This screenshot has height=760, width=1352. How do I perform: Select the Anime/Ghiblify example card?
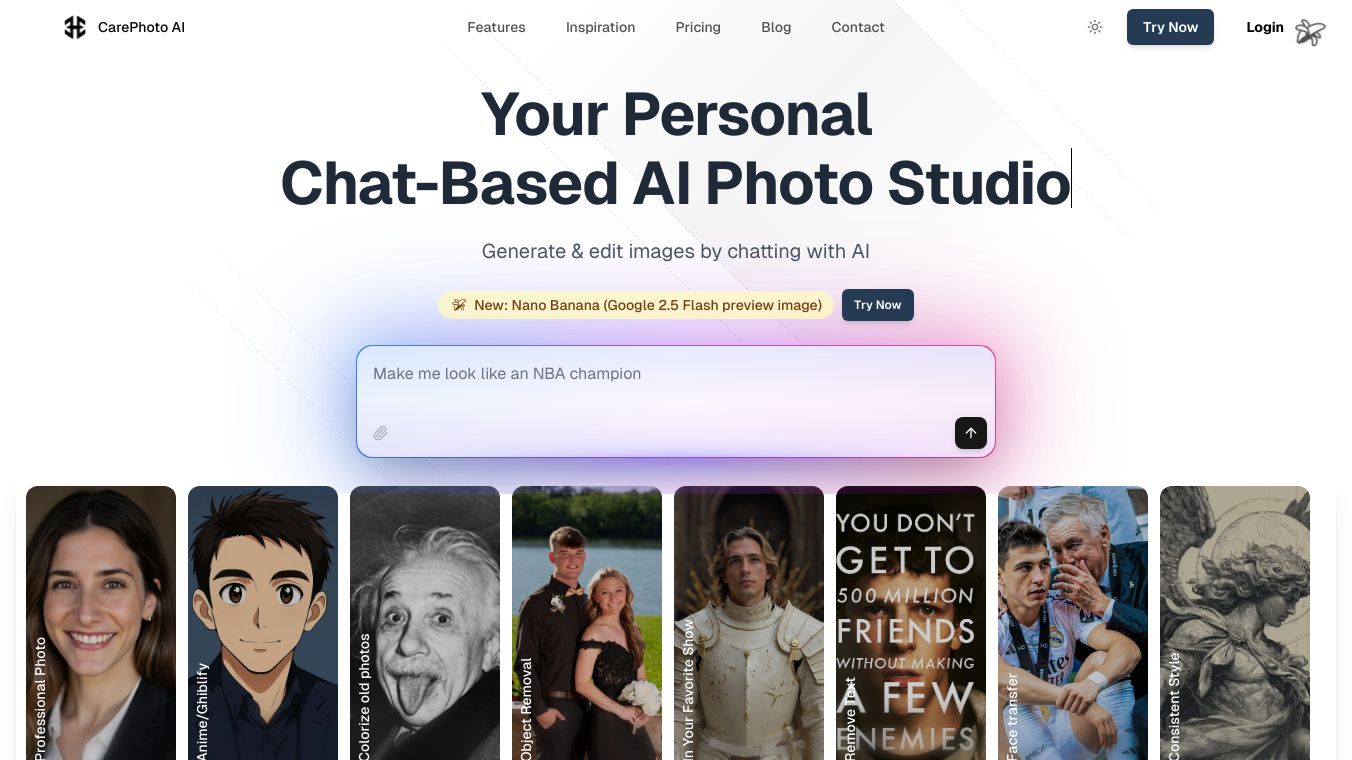[263, 623]
